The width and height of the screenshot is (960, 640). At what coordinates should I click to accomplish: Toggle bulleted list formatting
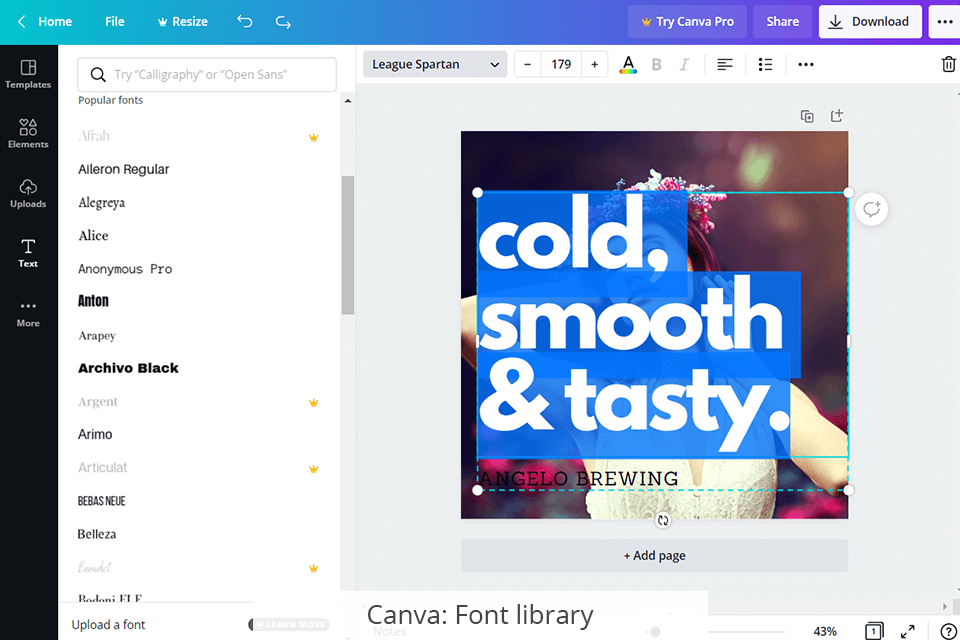(765, 64)
